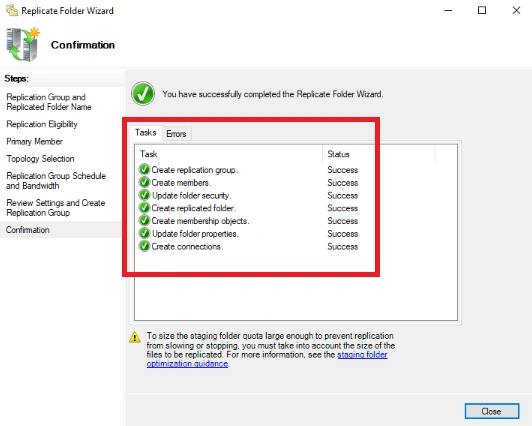
Task: Select the 'Create membership objects.' task row
Action: click(248, 221)
